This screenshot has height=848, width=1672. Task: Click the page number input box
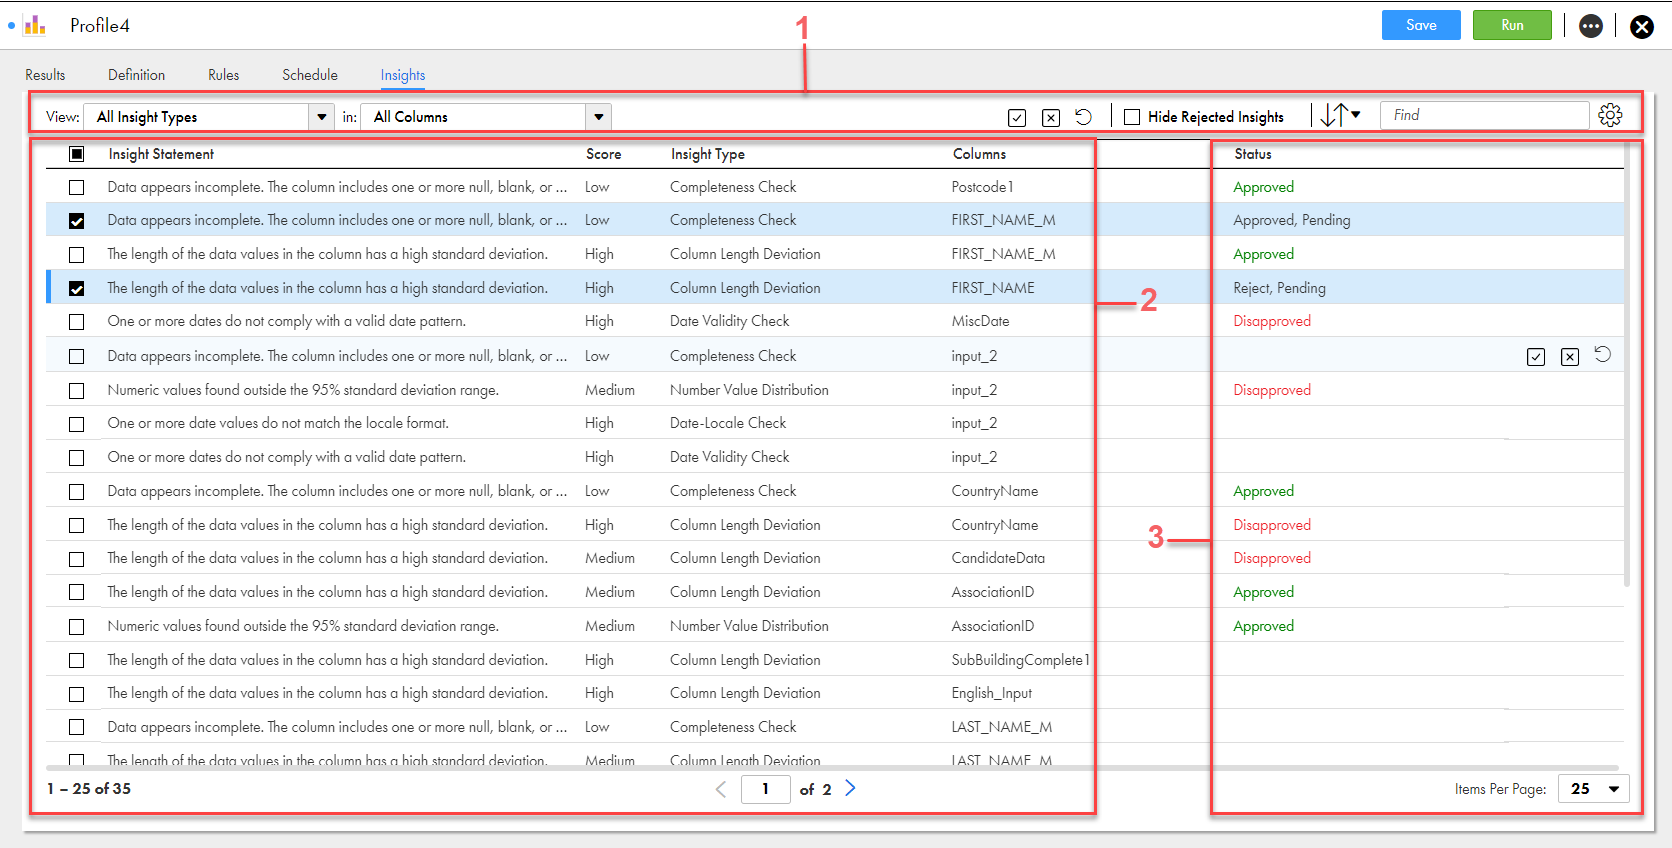(765, 789)
